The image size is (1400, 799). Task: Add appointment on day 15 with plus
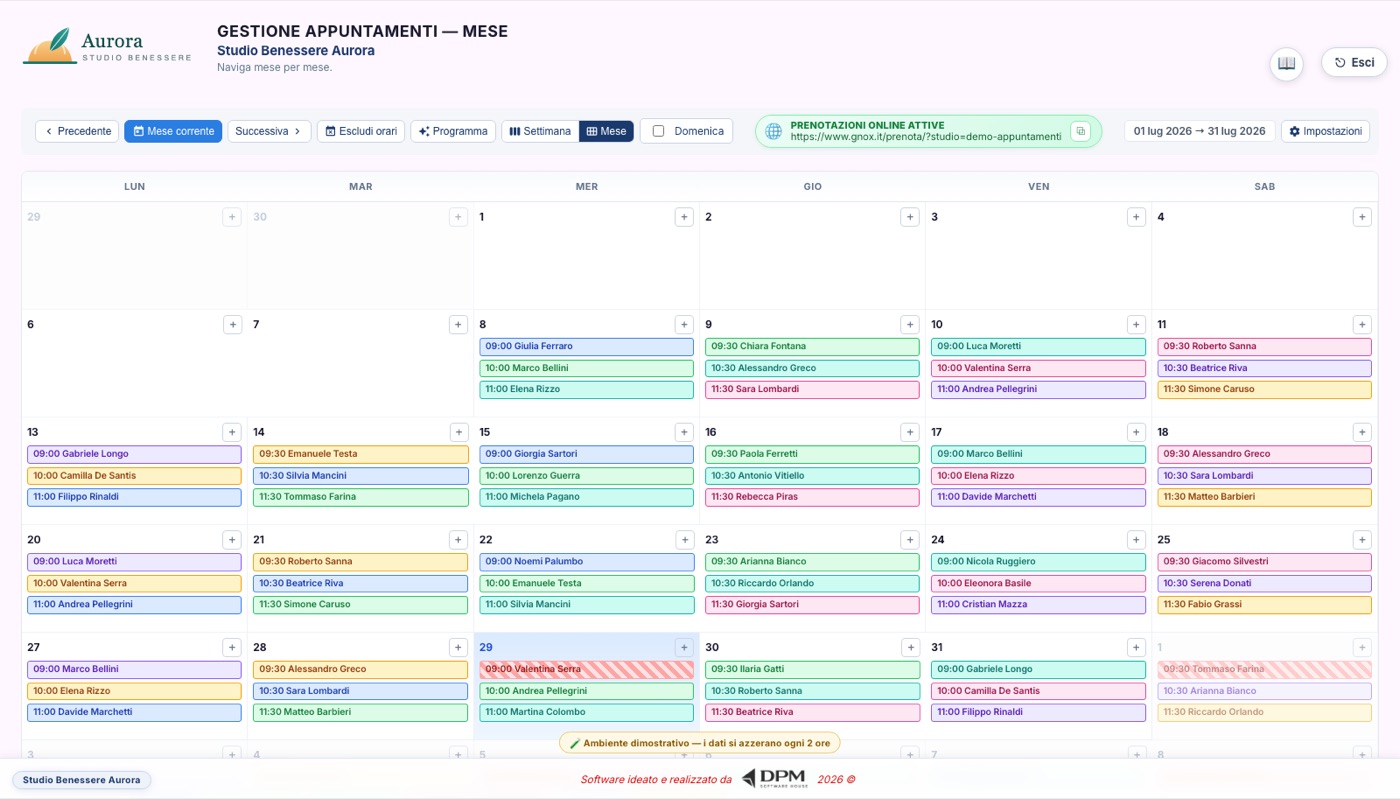point(684,432)
